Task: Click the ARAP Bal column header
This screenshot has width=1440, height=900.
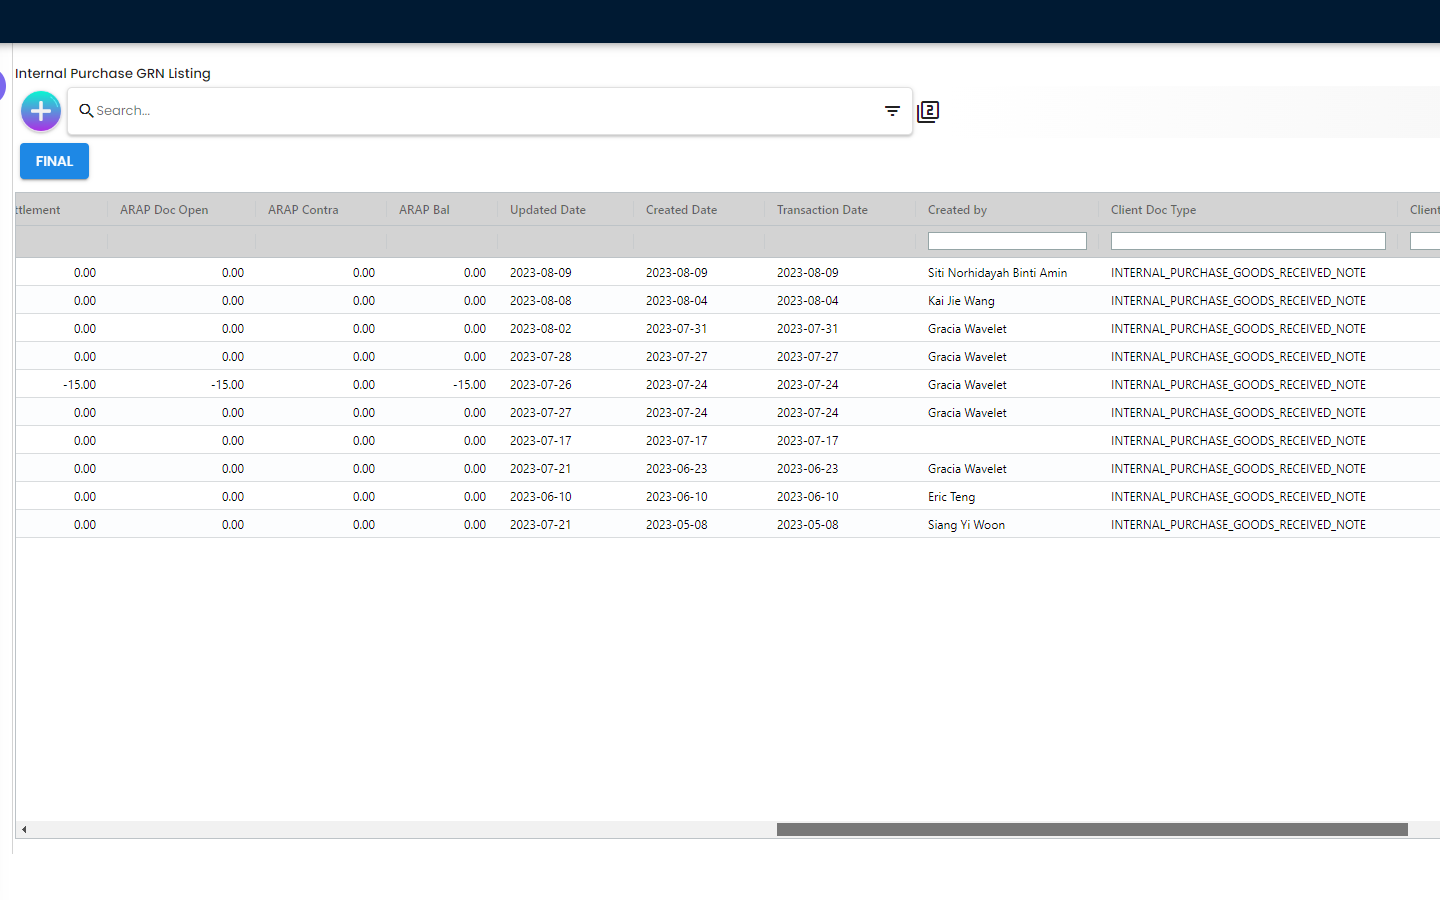Action: [x=424, y=210]
